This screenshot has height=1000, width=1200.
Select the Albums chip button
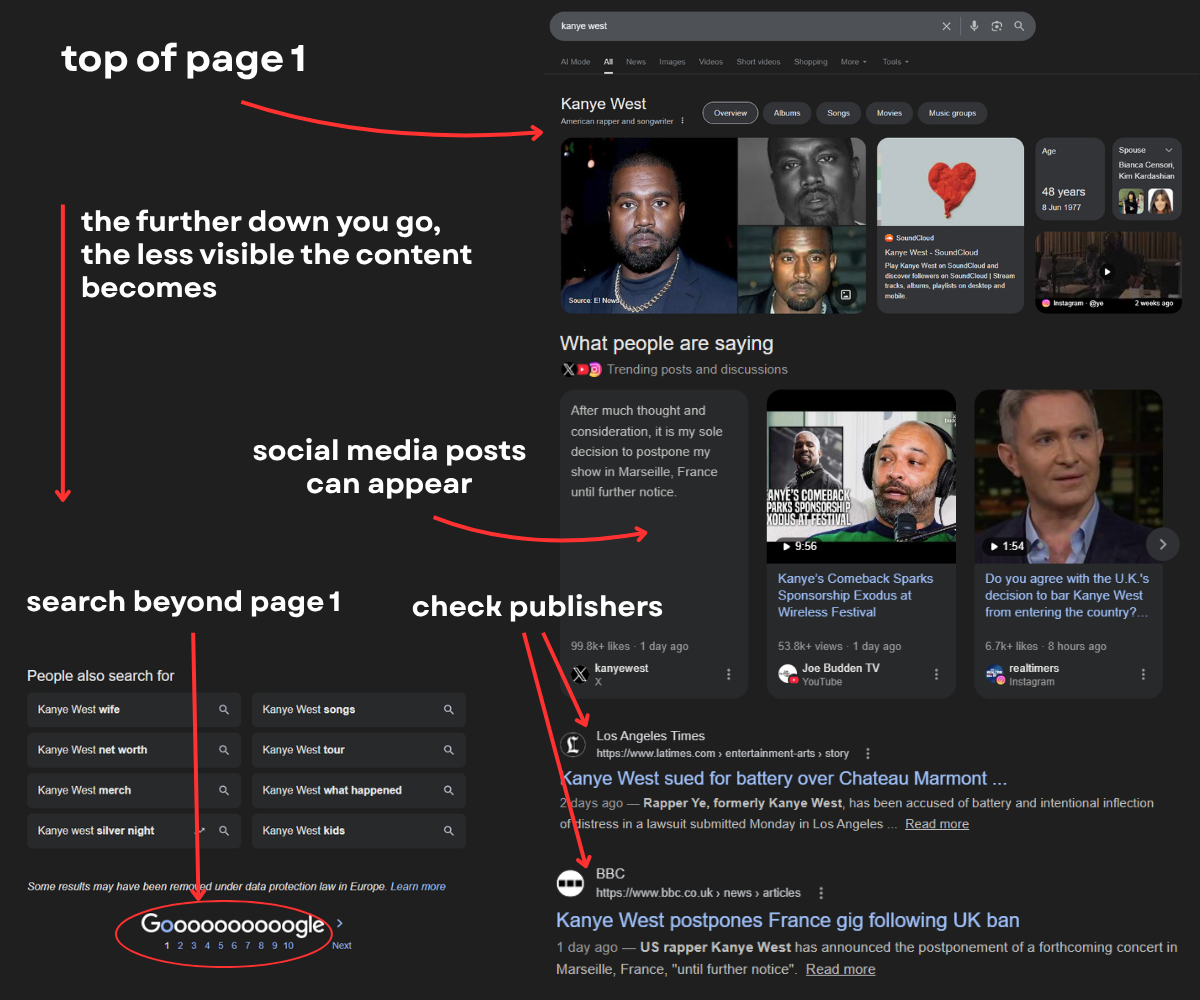point(787,113)
